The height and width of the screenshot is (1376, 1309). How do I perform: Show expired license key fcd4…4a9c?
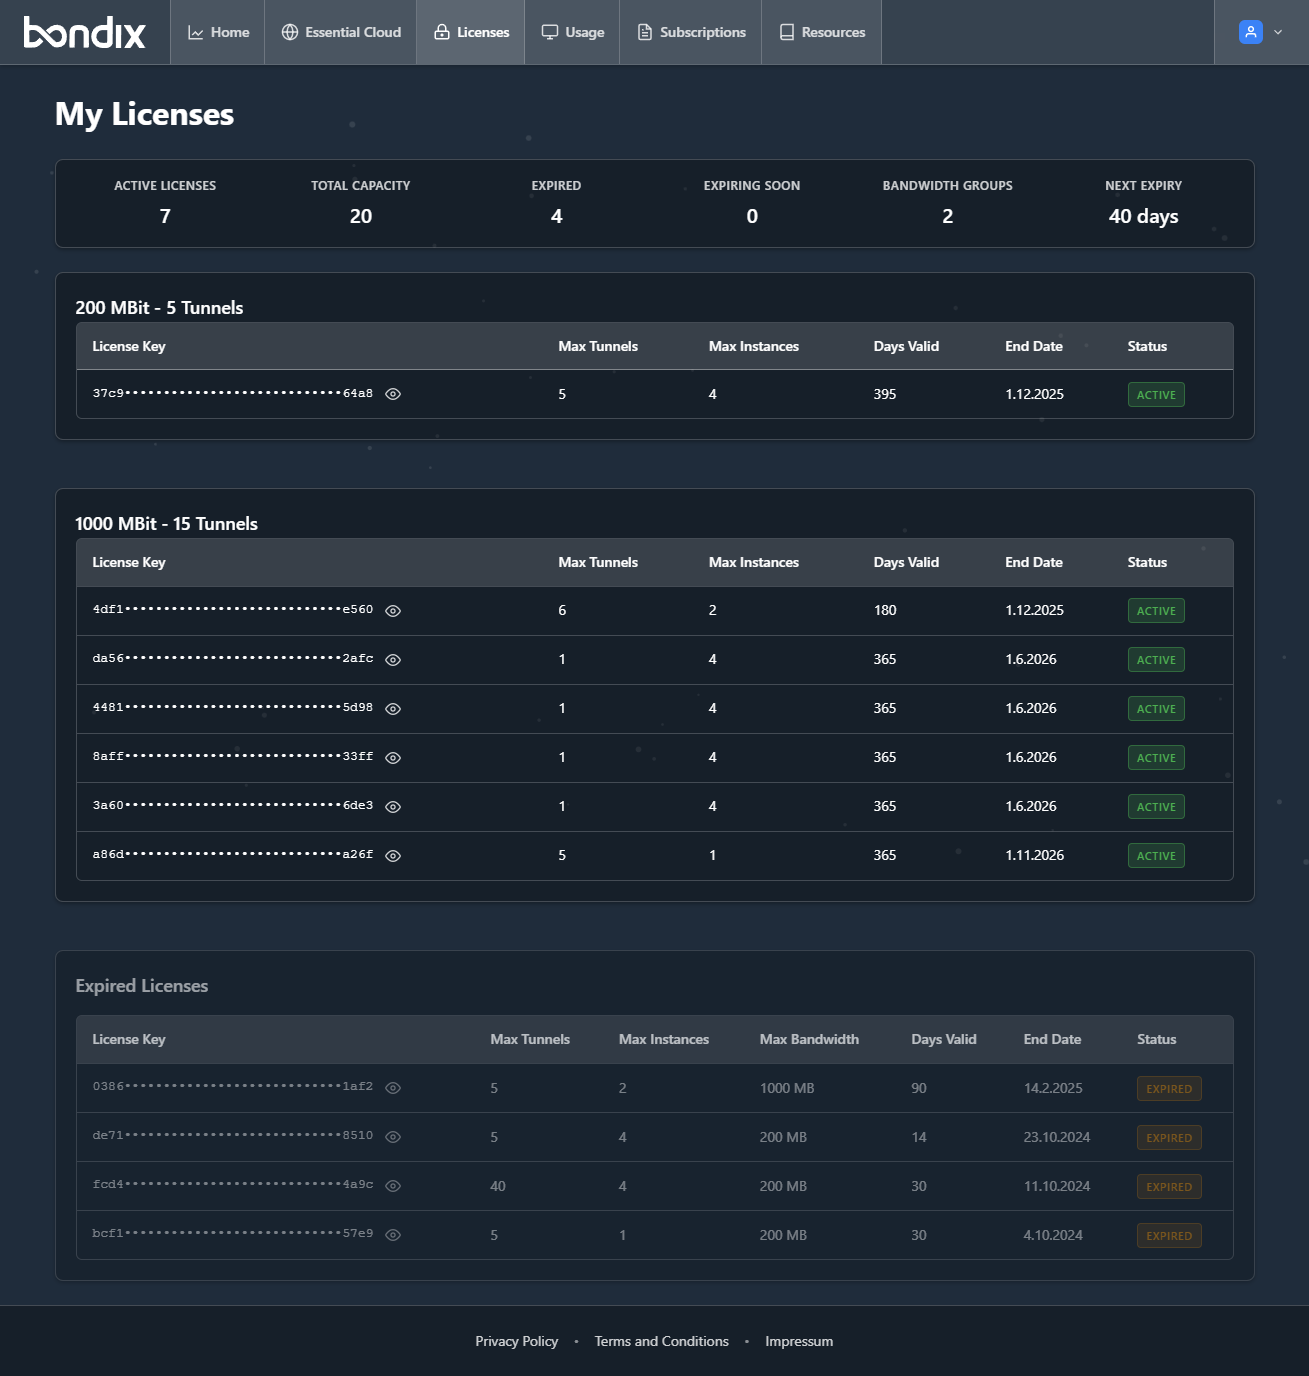(393, 1186)
